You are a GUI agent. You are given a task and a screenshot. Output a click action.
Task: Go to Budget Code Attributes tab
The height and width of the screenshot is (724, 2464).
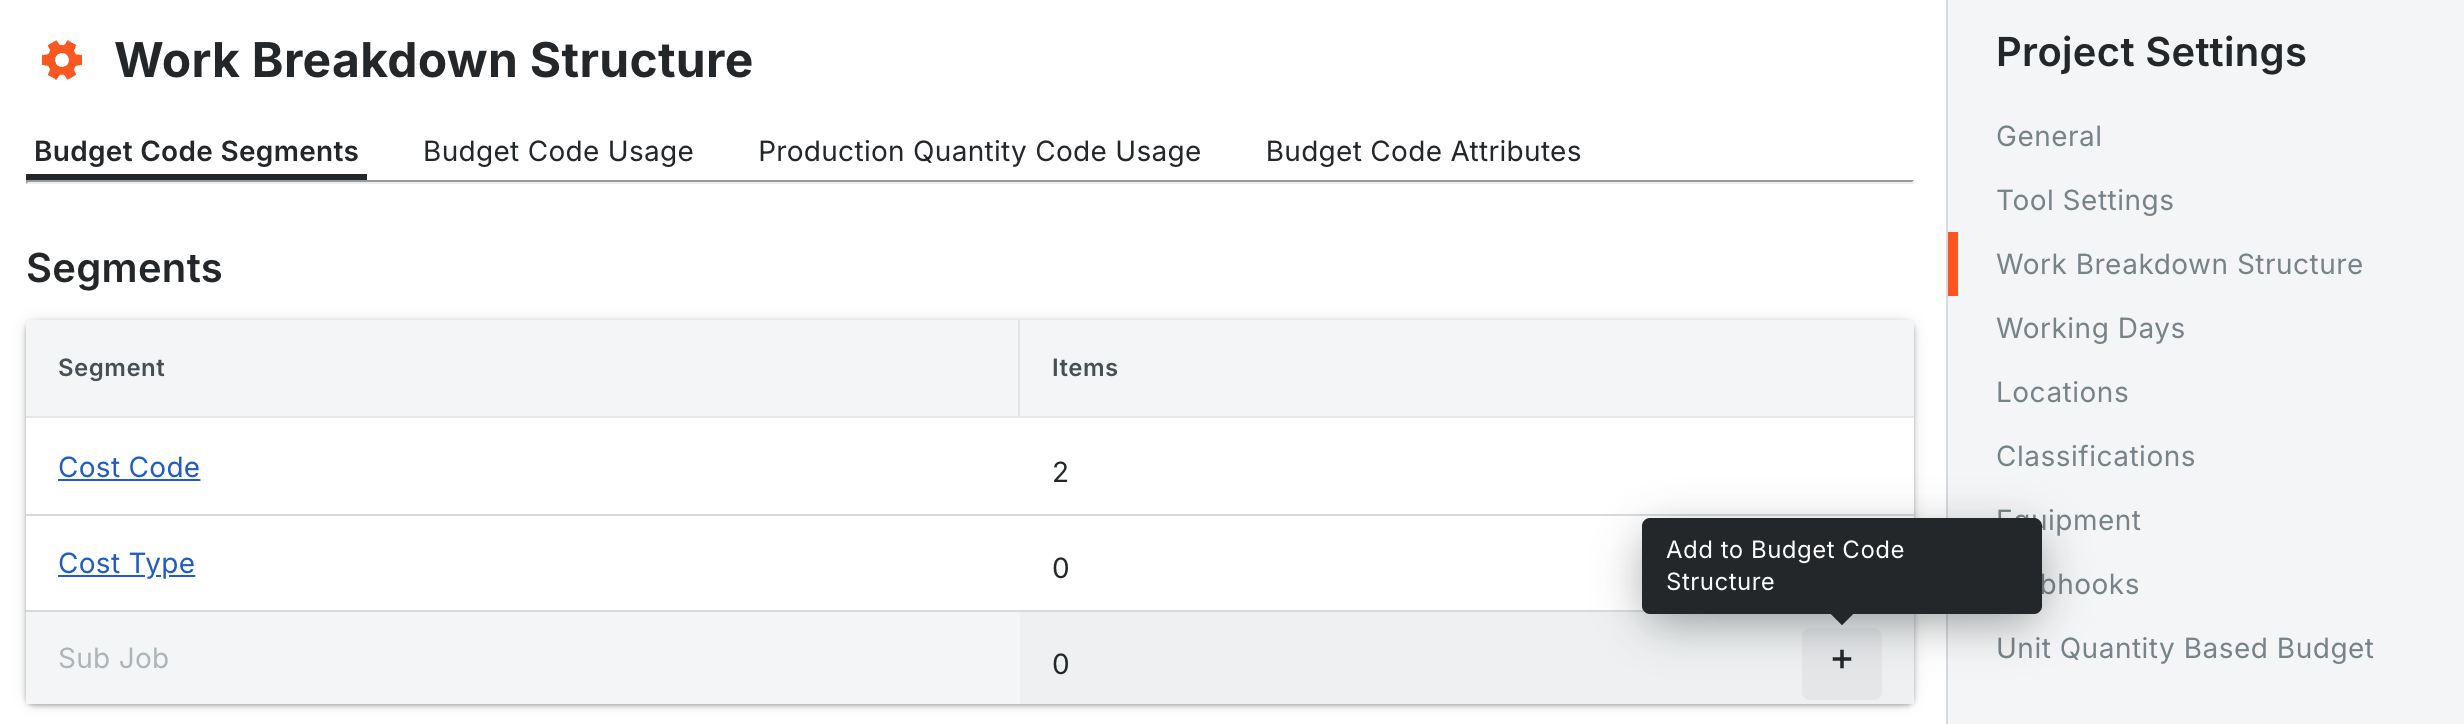1423,151
